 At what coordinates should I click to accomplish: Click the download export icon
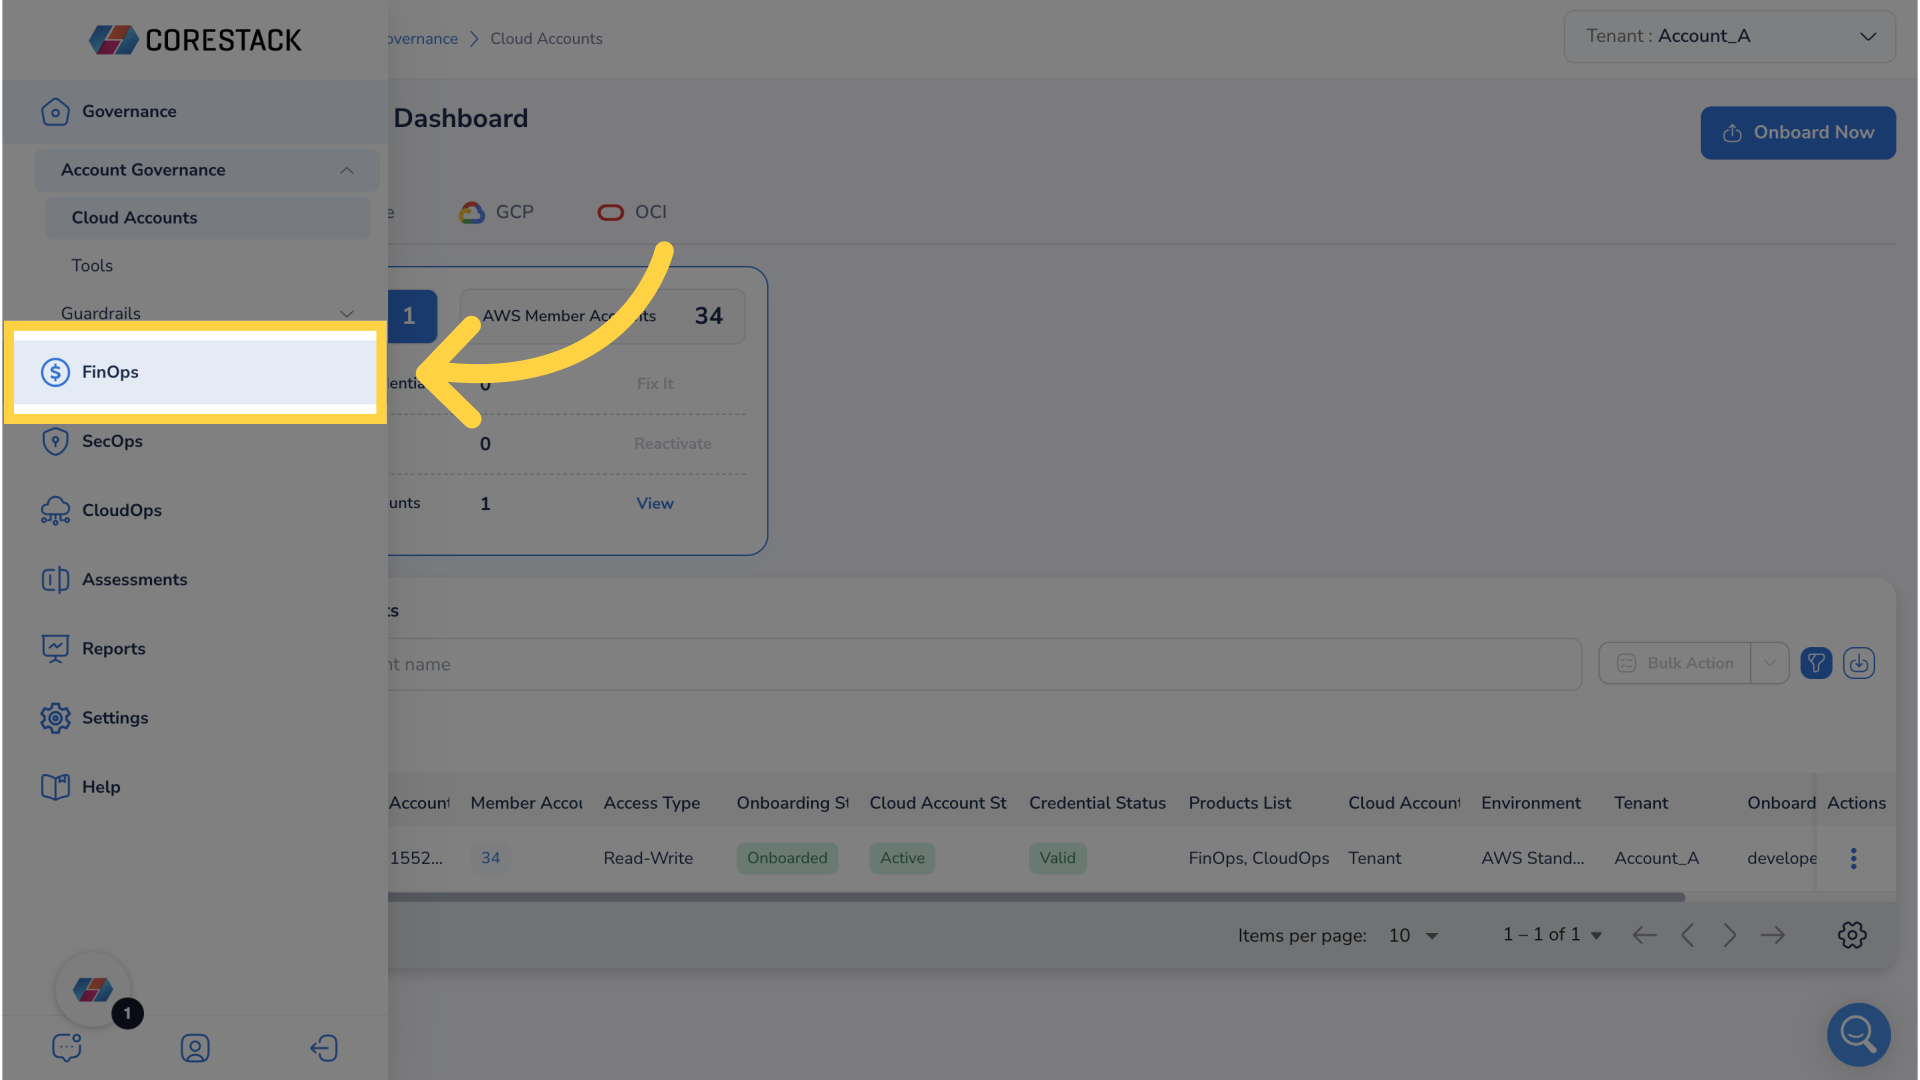[1859, 663]
